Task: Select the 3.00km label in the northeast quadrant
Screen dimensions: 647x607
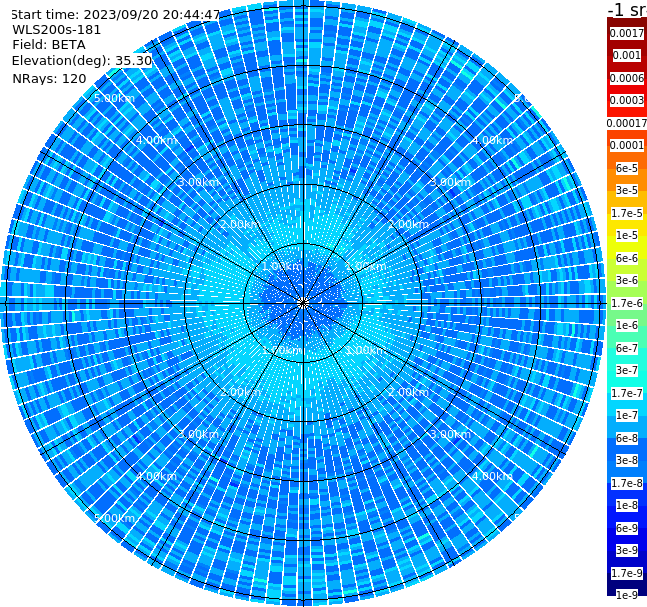Action: click(x=450, y=182)
